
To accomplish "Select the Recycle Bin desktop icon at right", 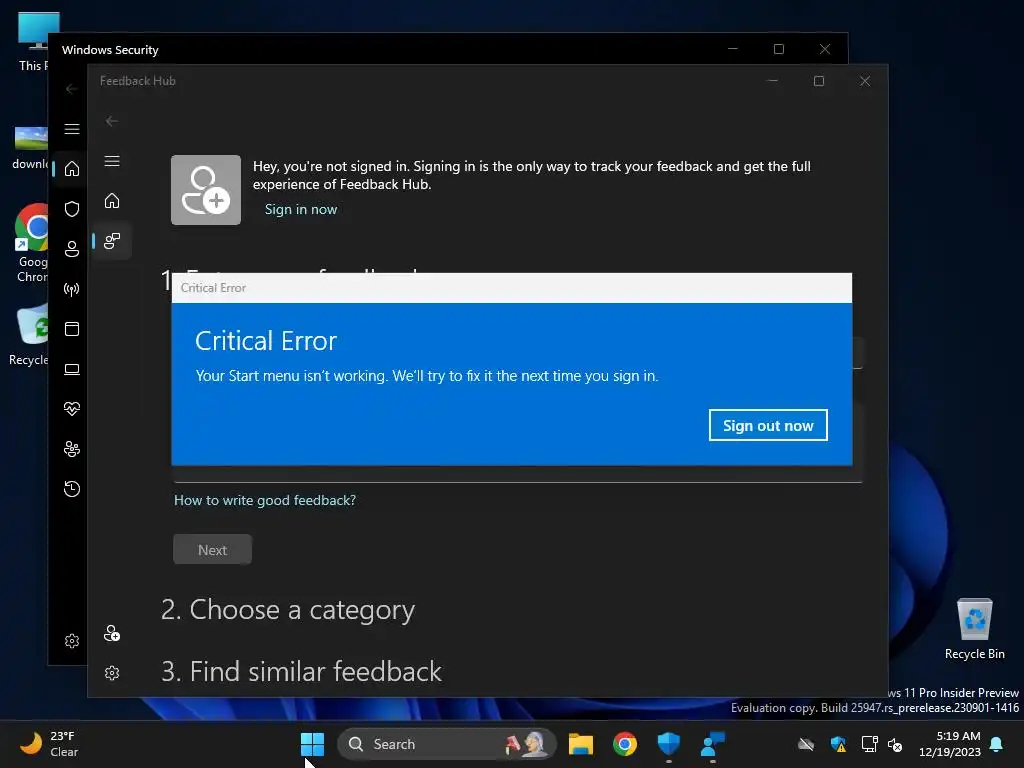I will click(974, 629).
